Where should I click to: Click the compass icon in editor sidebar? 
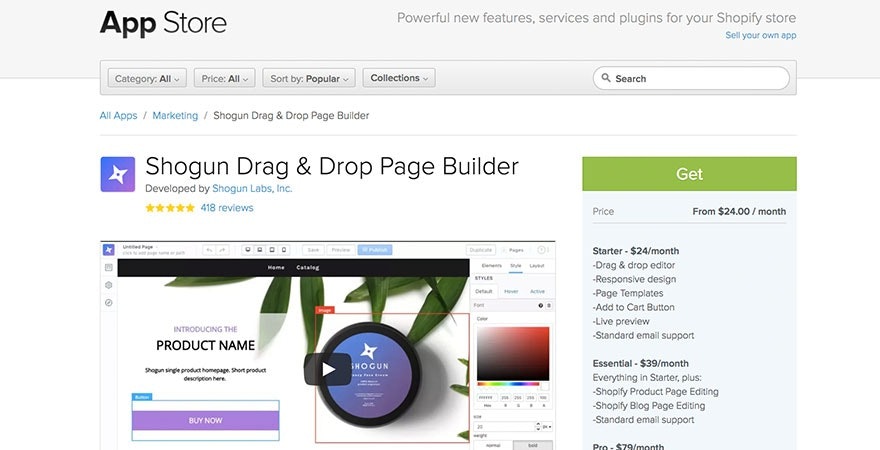pos(108,302)
